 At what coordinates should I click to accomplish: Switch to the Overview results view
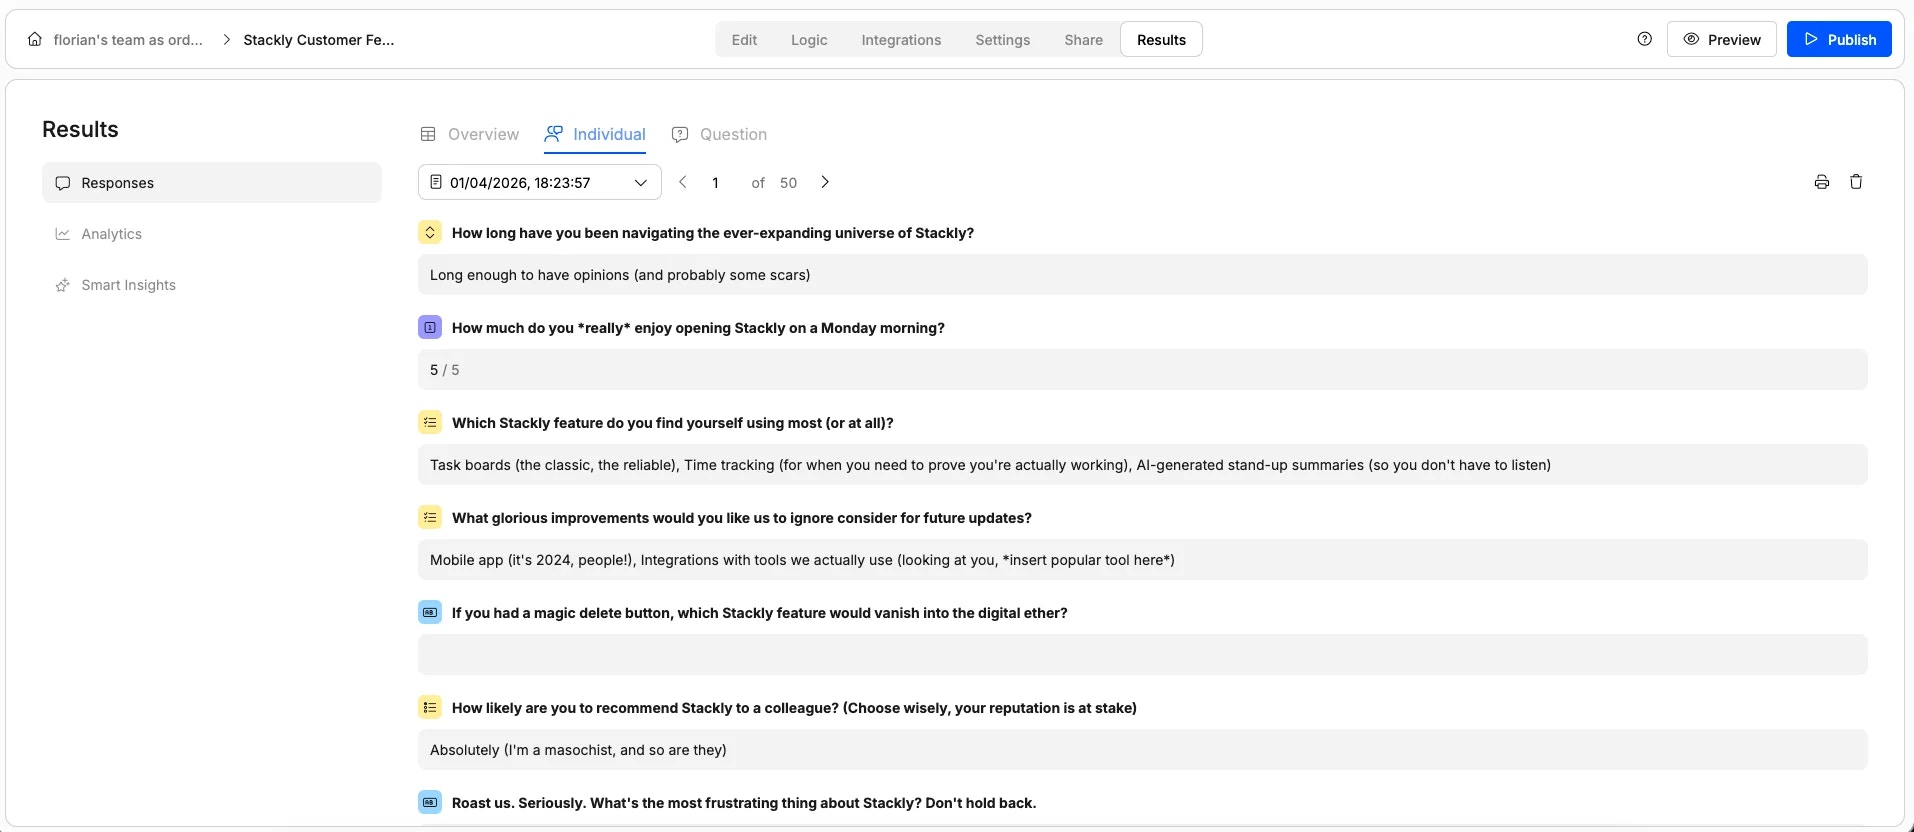point(470,134)
